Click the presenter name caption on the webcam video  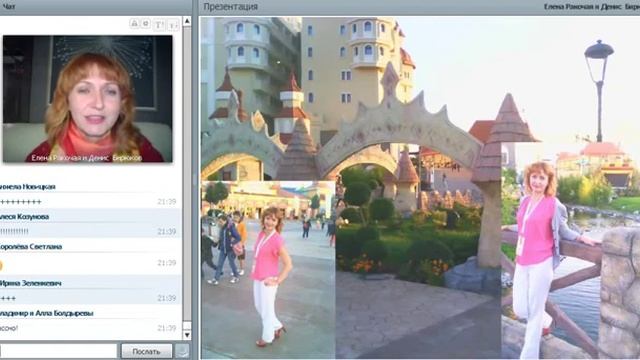(x=87, y=158)
